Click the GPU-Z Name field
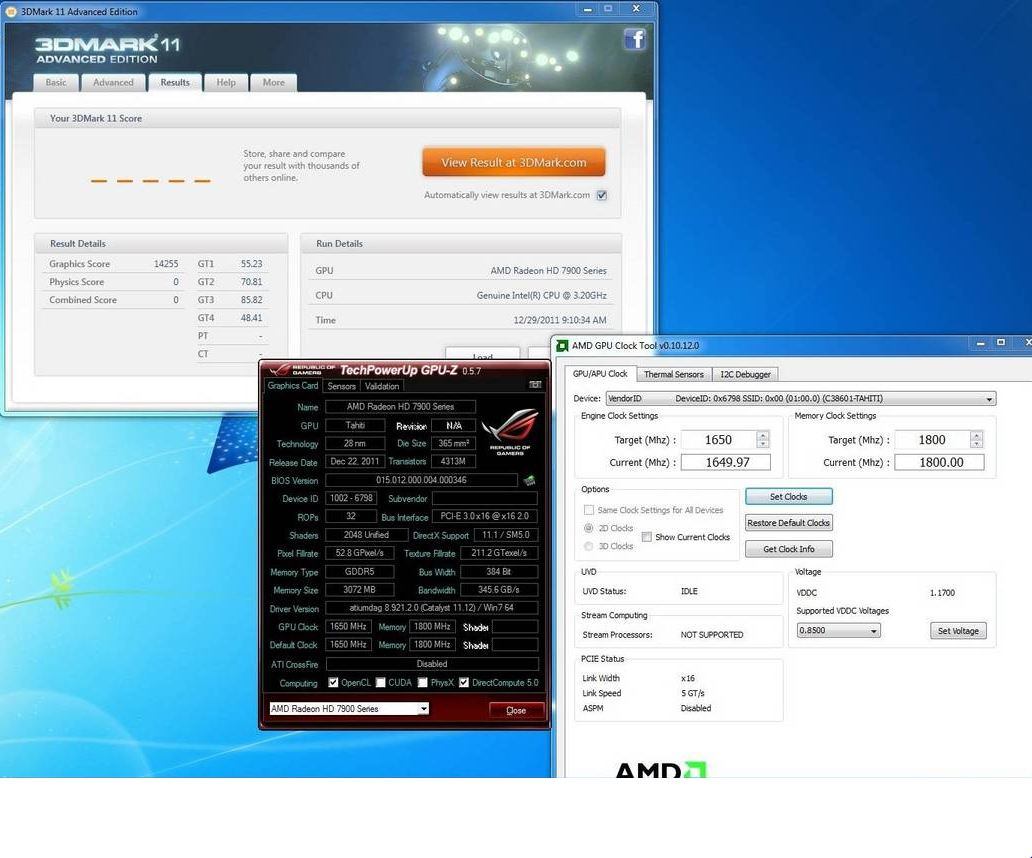The width and height of the screenshot is (1032, 858). click(x=400, y=407)
